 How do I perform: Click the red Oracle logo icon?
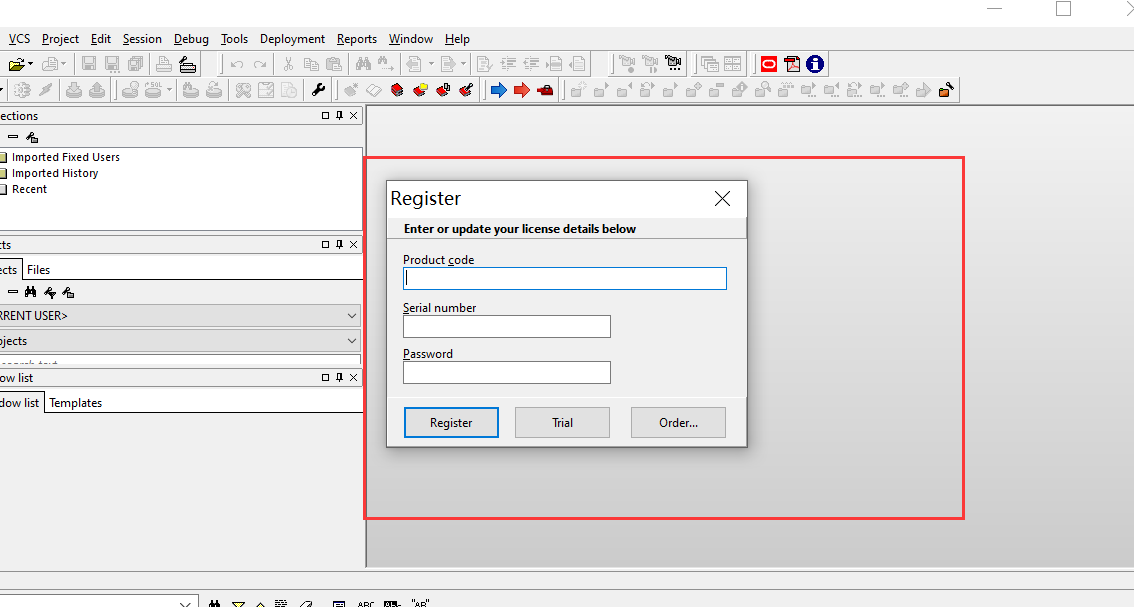pyautogui.click(x=769, y=64)
